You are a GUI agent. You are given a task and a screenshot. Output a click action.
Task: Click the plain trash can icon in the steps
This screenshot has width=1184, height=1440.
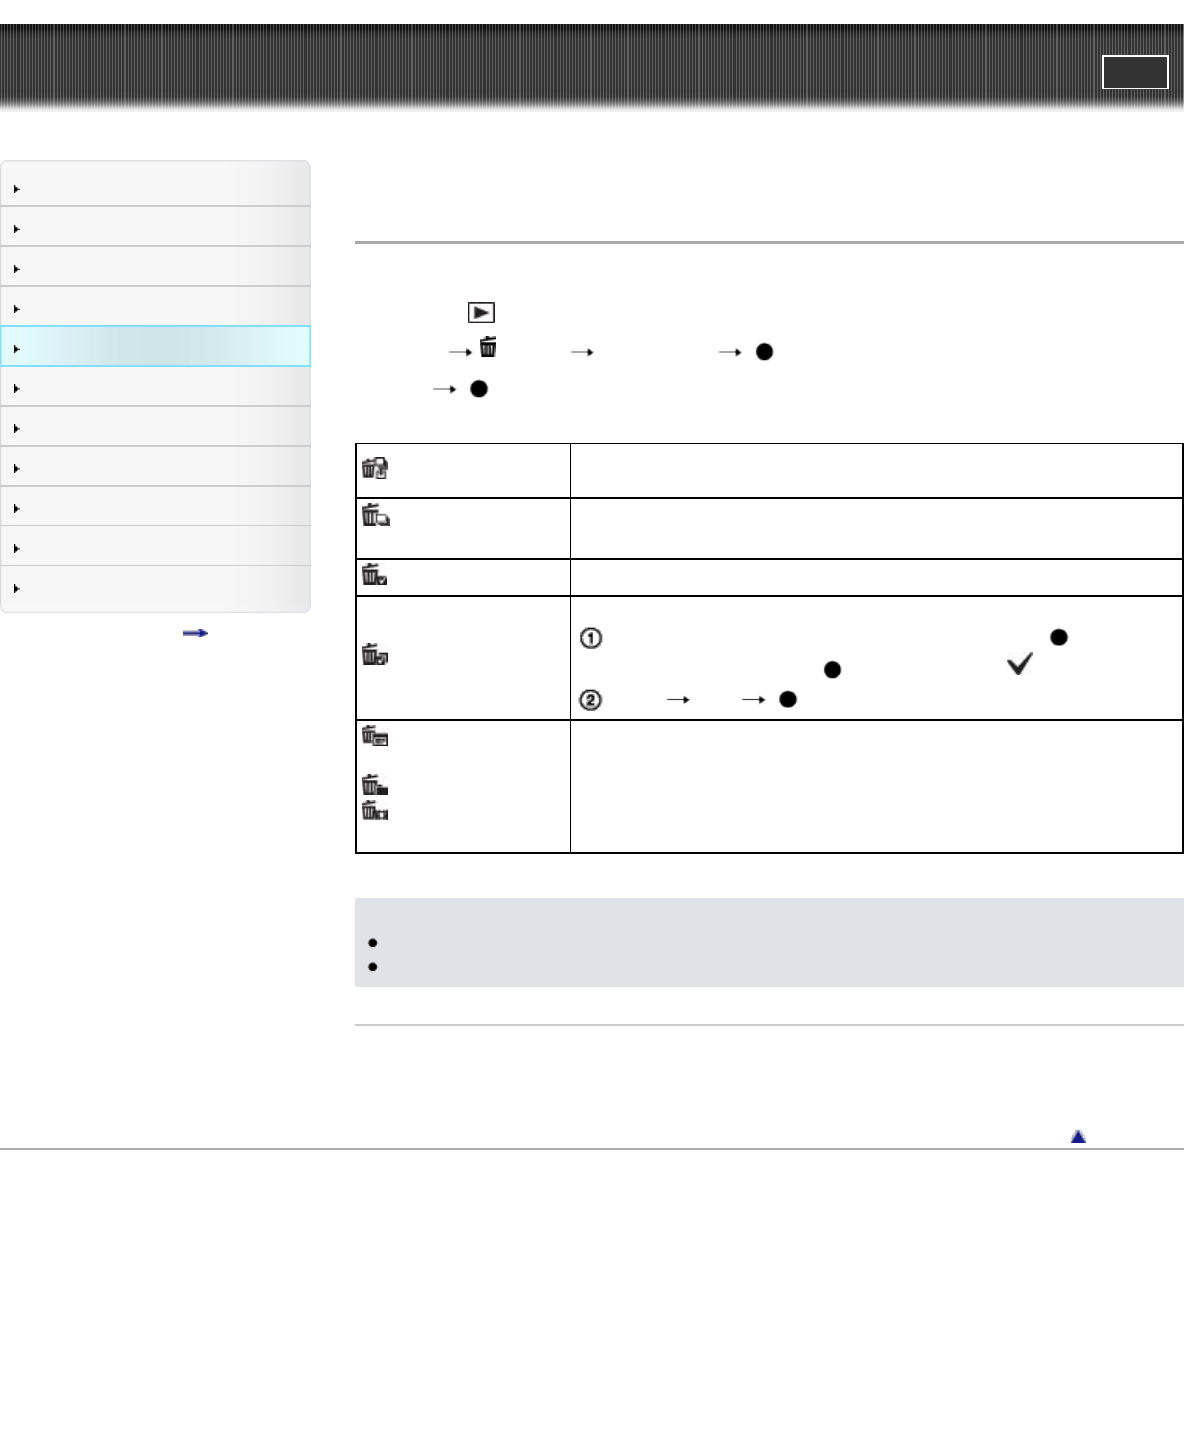(488, 348)
